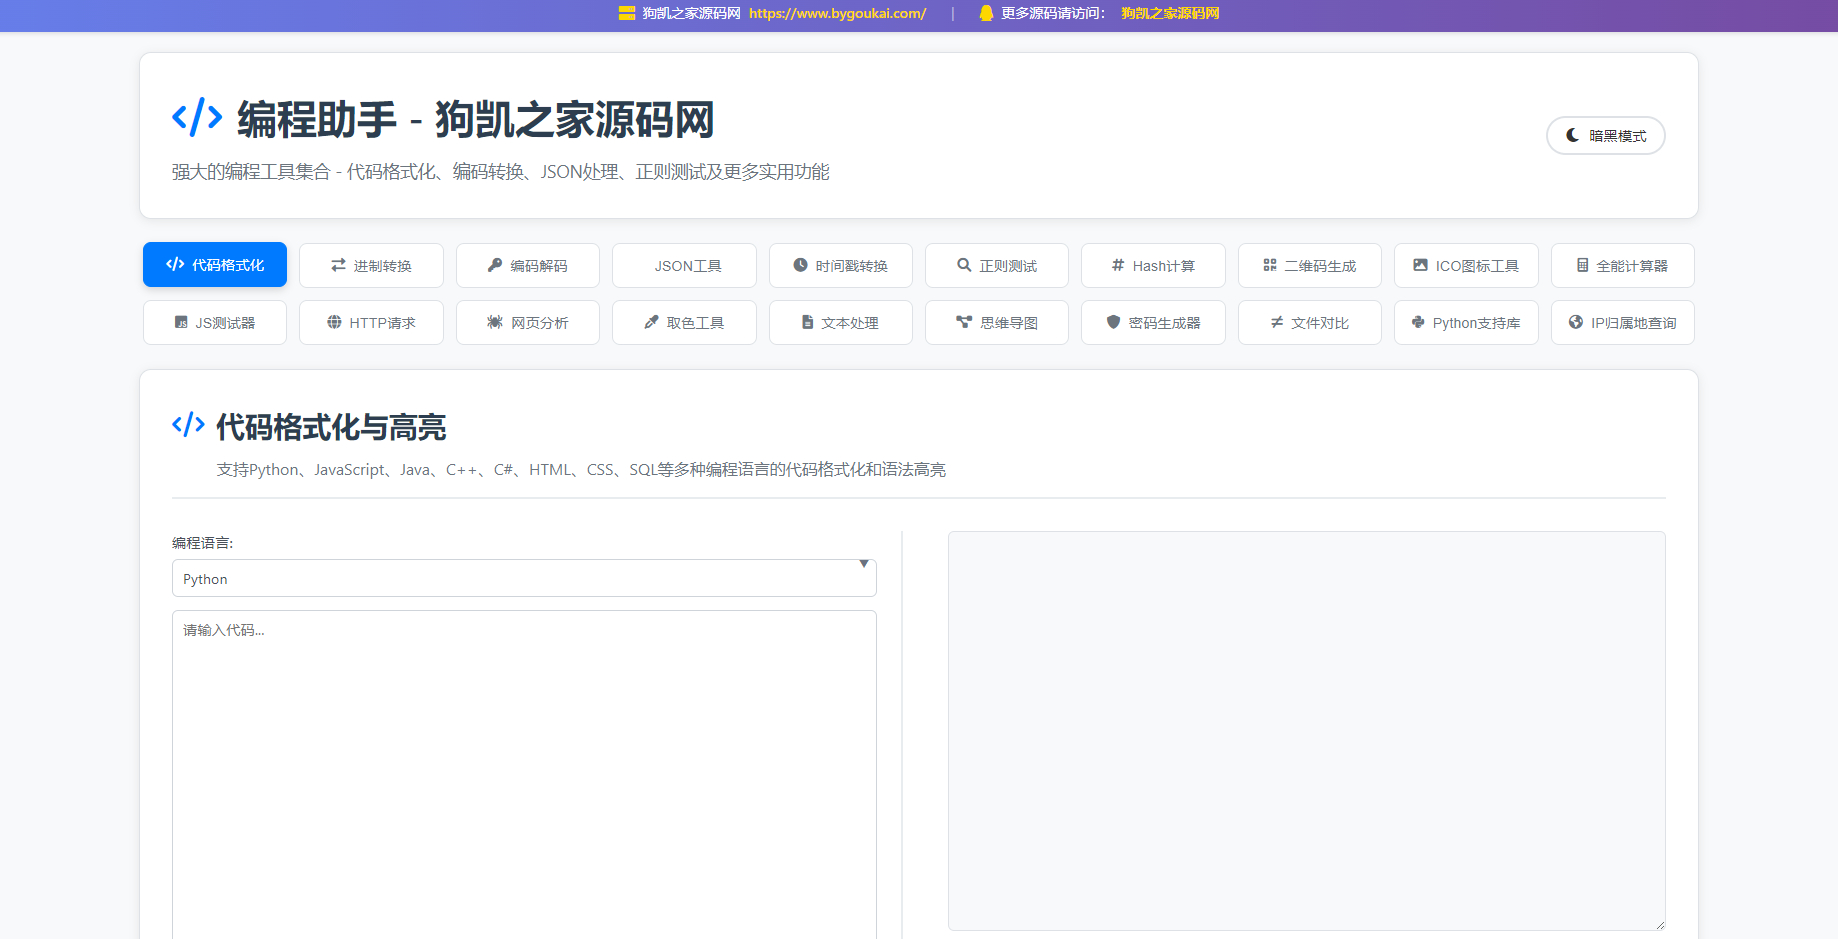Select the 时间戳转换 timestamp converter
The width and height of the screenshot is (1838, 939).
pyautogui.click(x=840, y=265)
